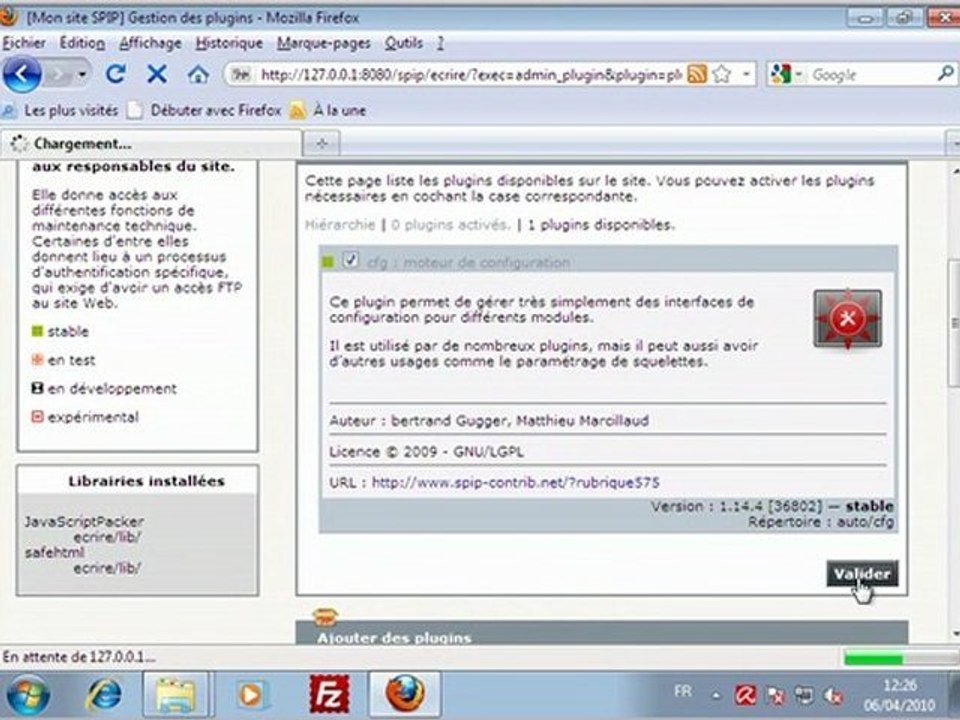Image resolution: width=960 pixels, height=720 pixels.
Task: Click the red antivirus tray icon
Action: (x=745, y=696)
